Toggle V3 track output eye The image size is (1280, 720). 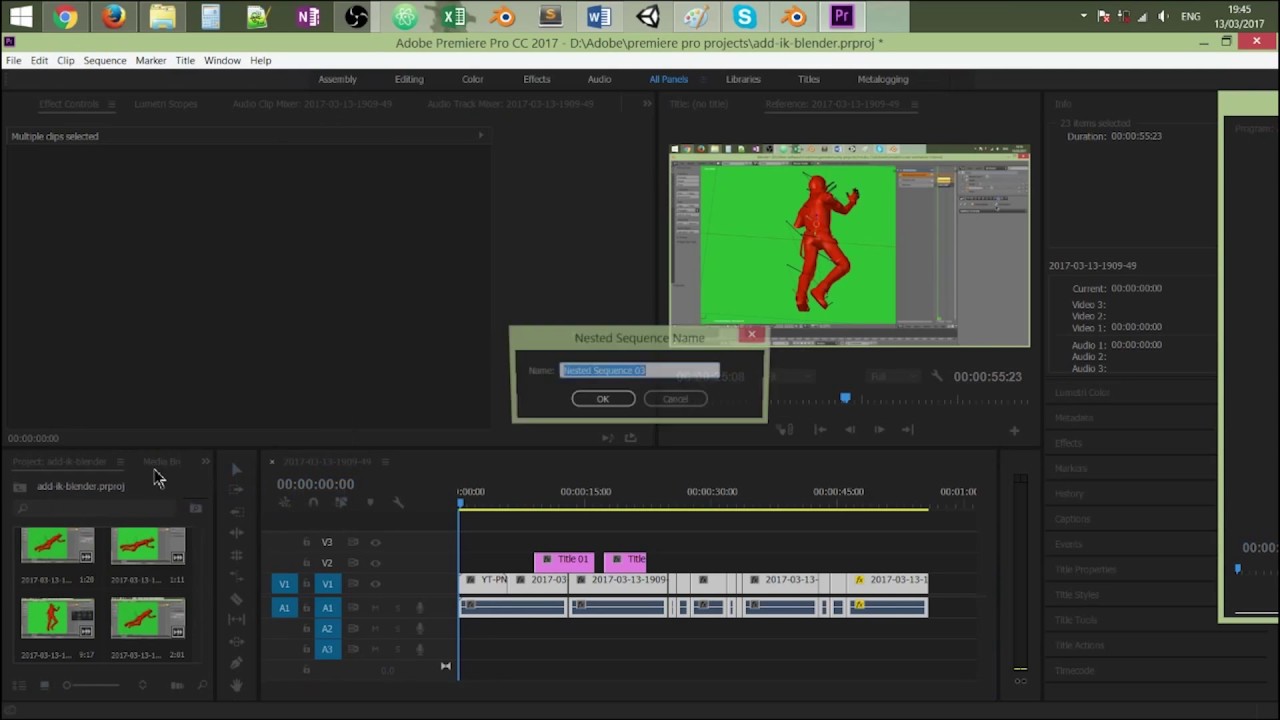375,542
